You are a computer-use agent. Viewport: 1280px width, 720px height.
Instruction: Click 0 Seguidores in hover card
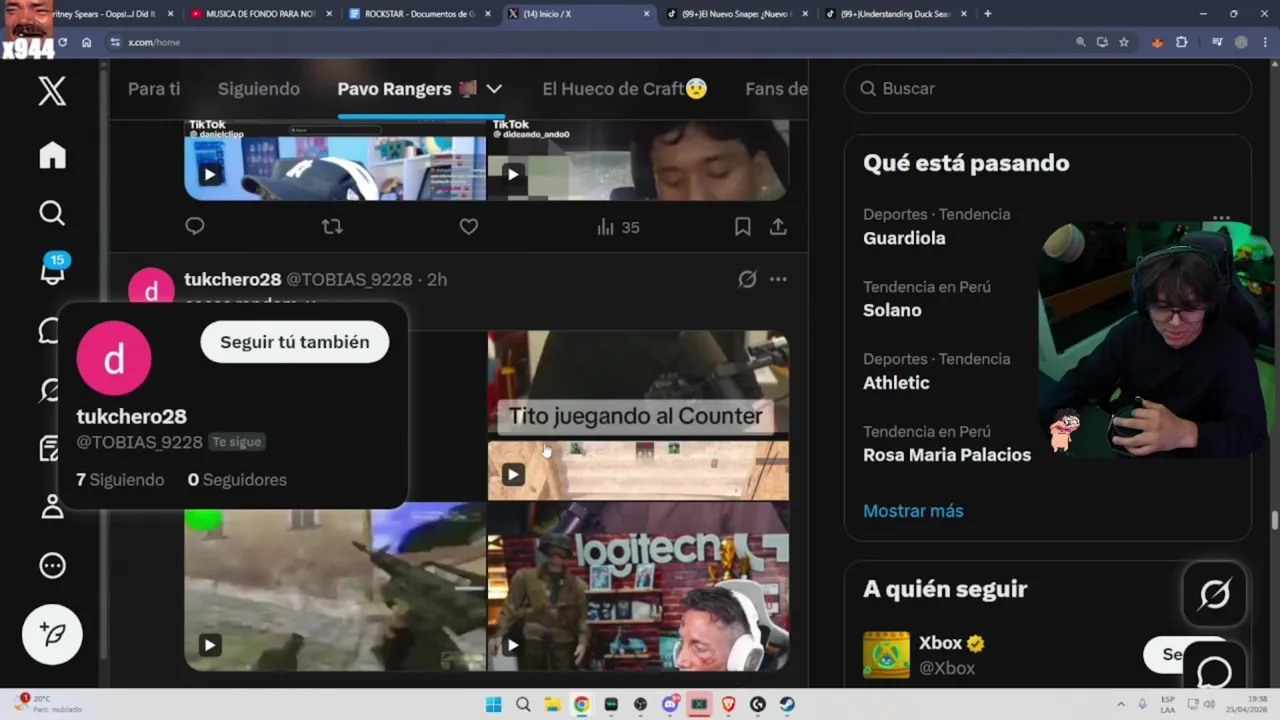coord(237,480)
